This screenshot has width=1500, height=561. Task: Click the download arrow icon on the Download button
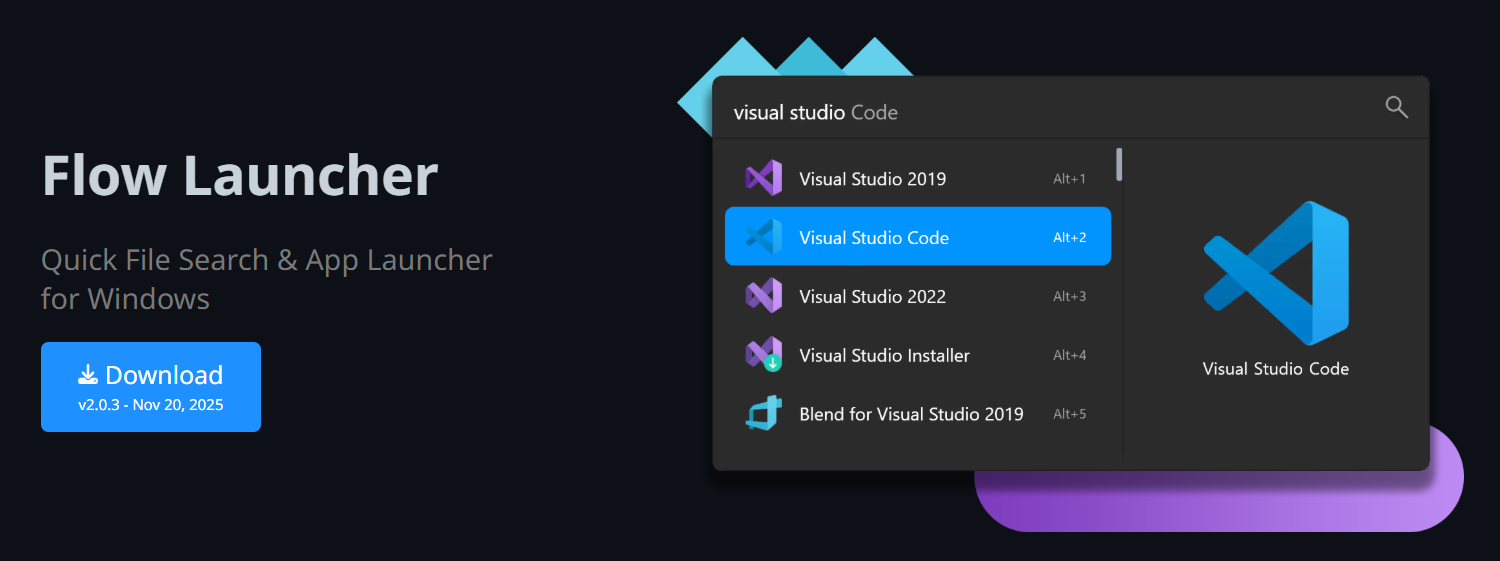coord(88,375)
